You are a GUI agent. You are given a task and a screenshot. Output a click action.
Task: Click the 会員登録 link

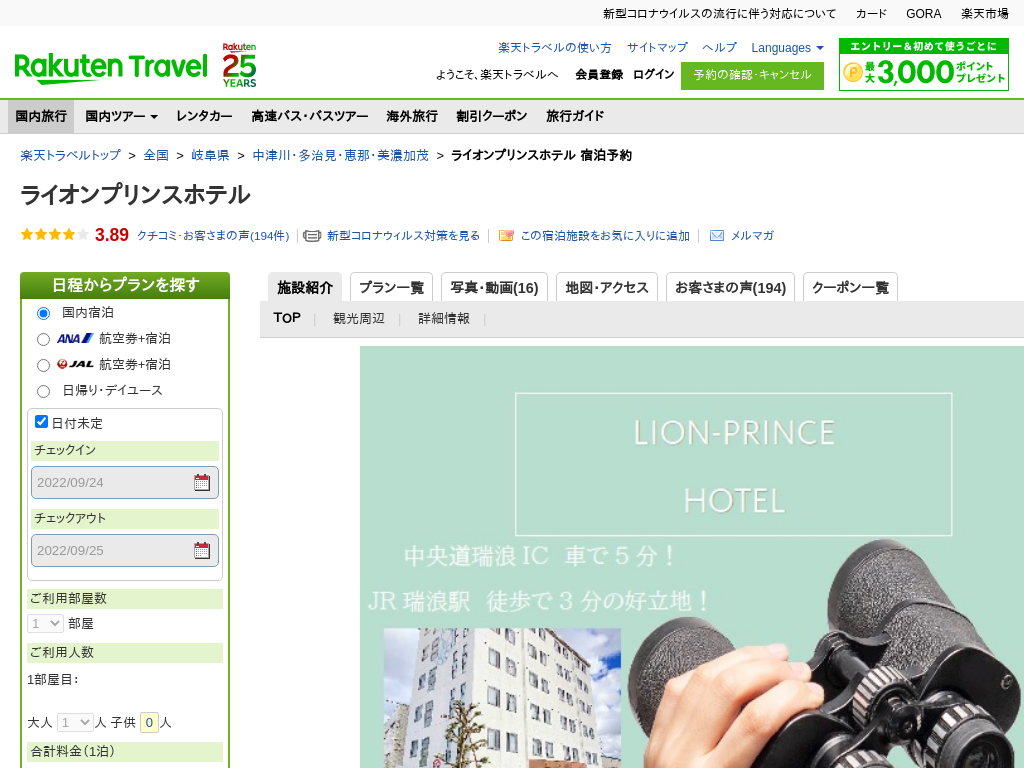(599, 74)
